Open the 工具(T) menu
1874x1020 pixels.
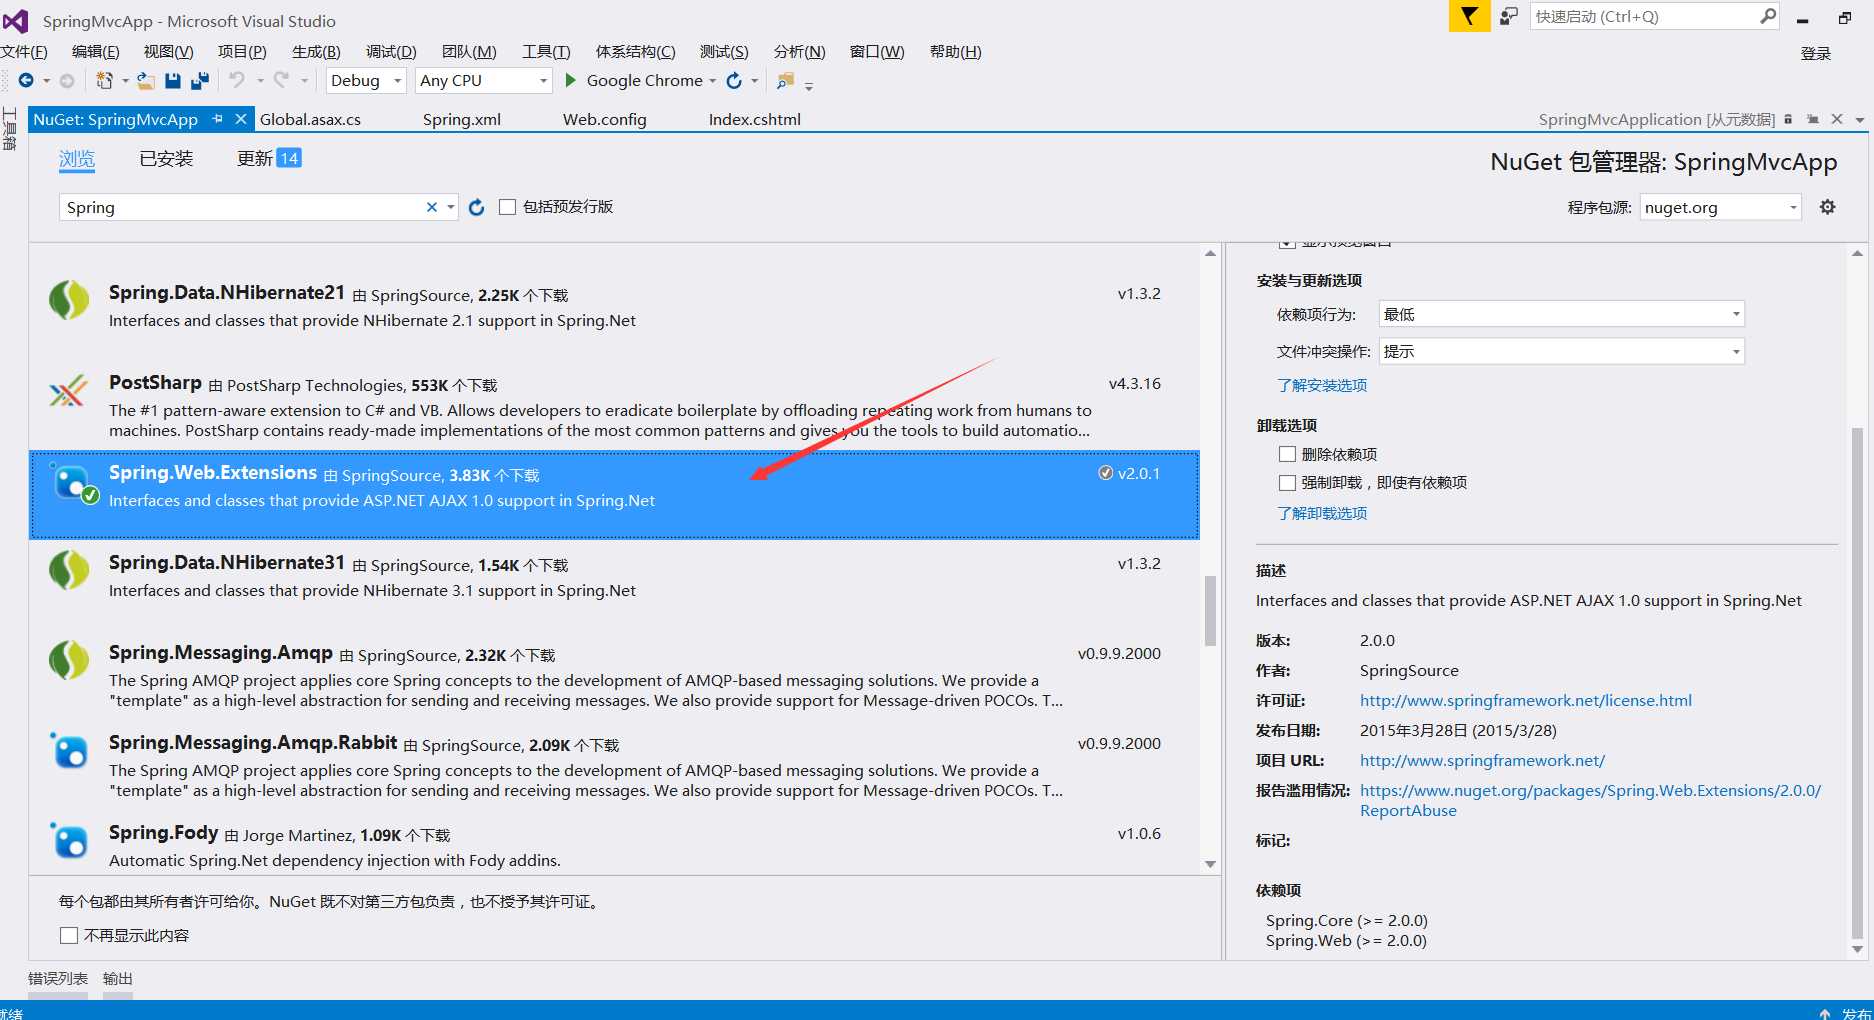pyautogui.click(x=546, y=52)
